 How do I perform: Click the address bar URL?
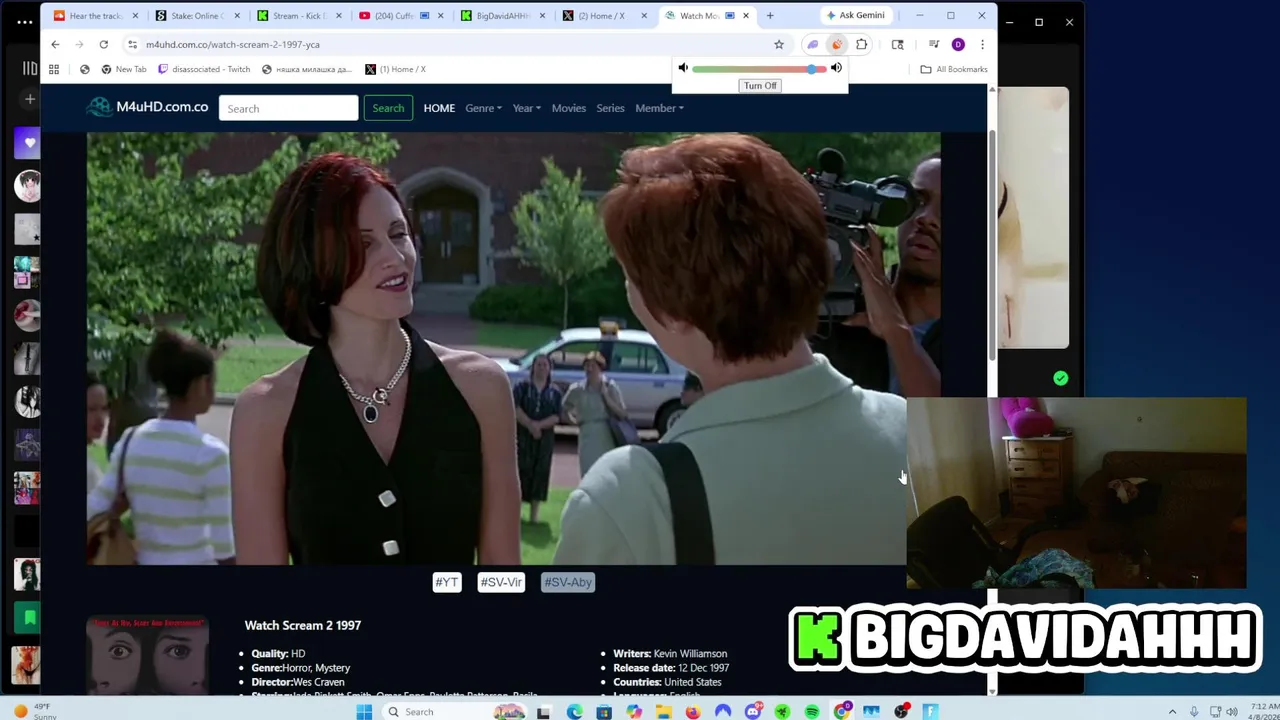(x=232, y=44)
